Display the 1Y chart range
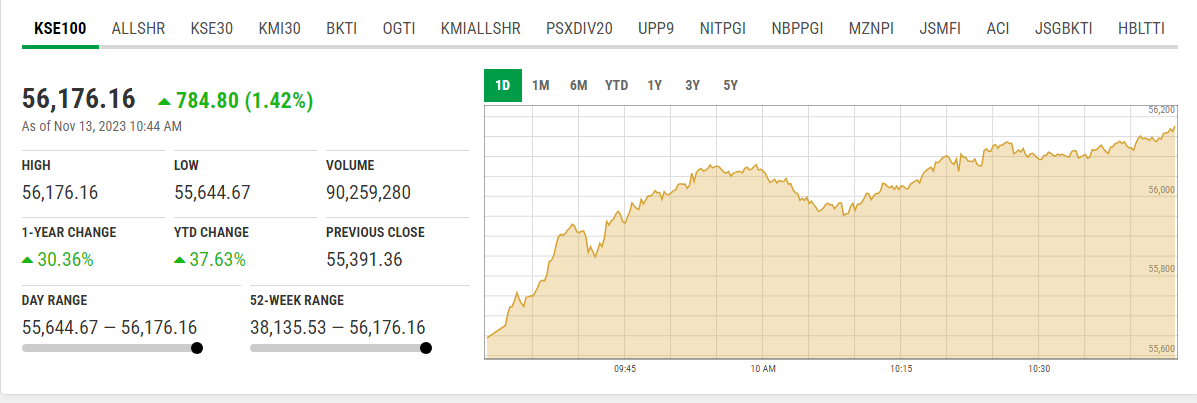 pos(655,85)
